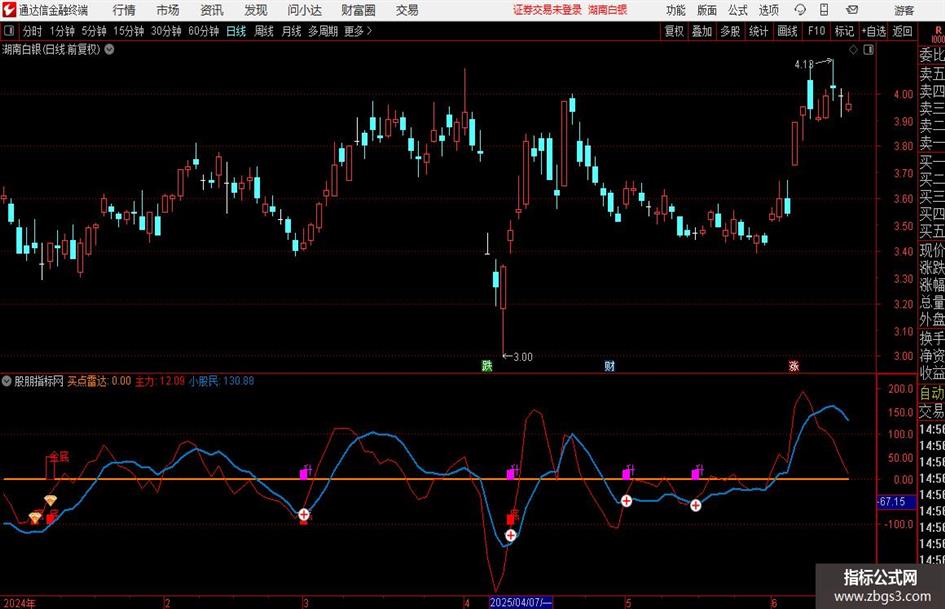The width and height of the screenshot is (945, 609).
Task: Click the green 跌 event marker
Action: pos(487,365)
